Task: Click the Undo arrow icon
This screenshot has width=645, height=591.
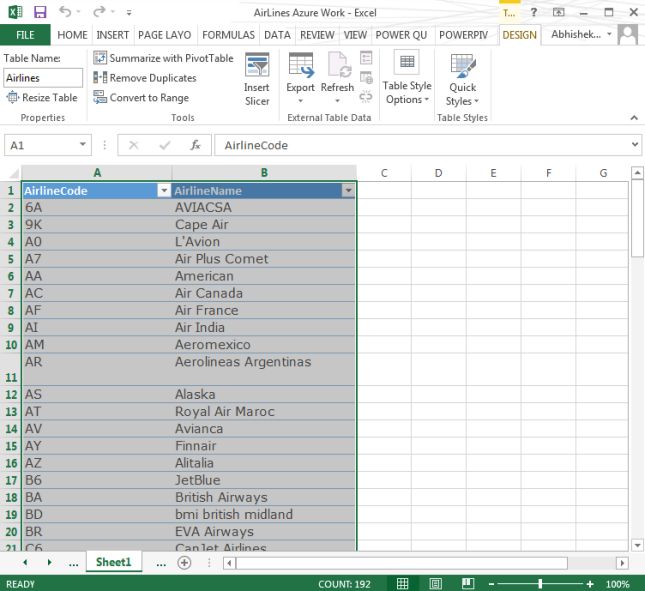Action: tap(65, 12)
